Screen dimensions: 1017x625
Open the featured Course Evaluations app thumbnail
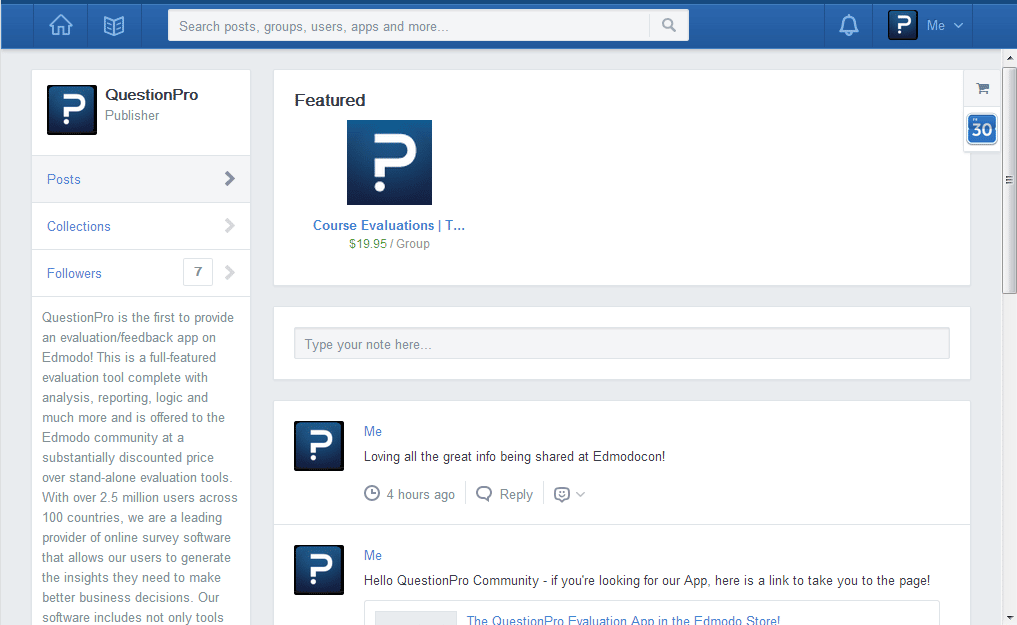pos(389,162)
